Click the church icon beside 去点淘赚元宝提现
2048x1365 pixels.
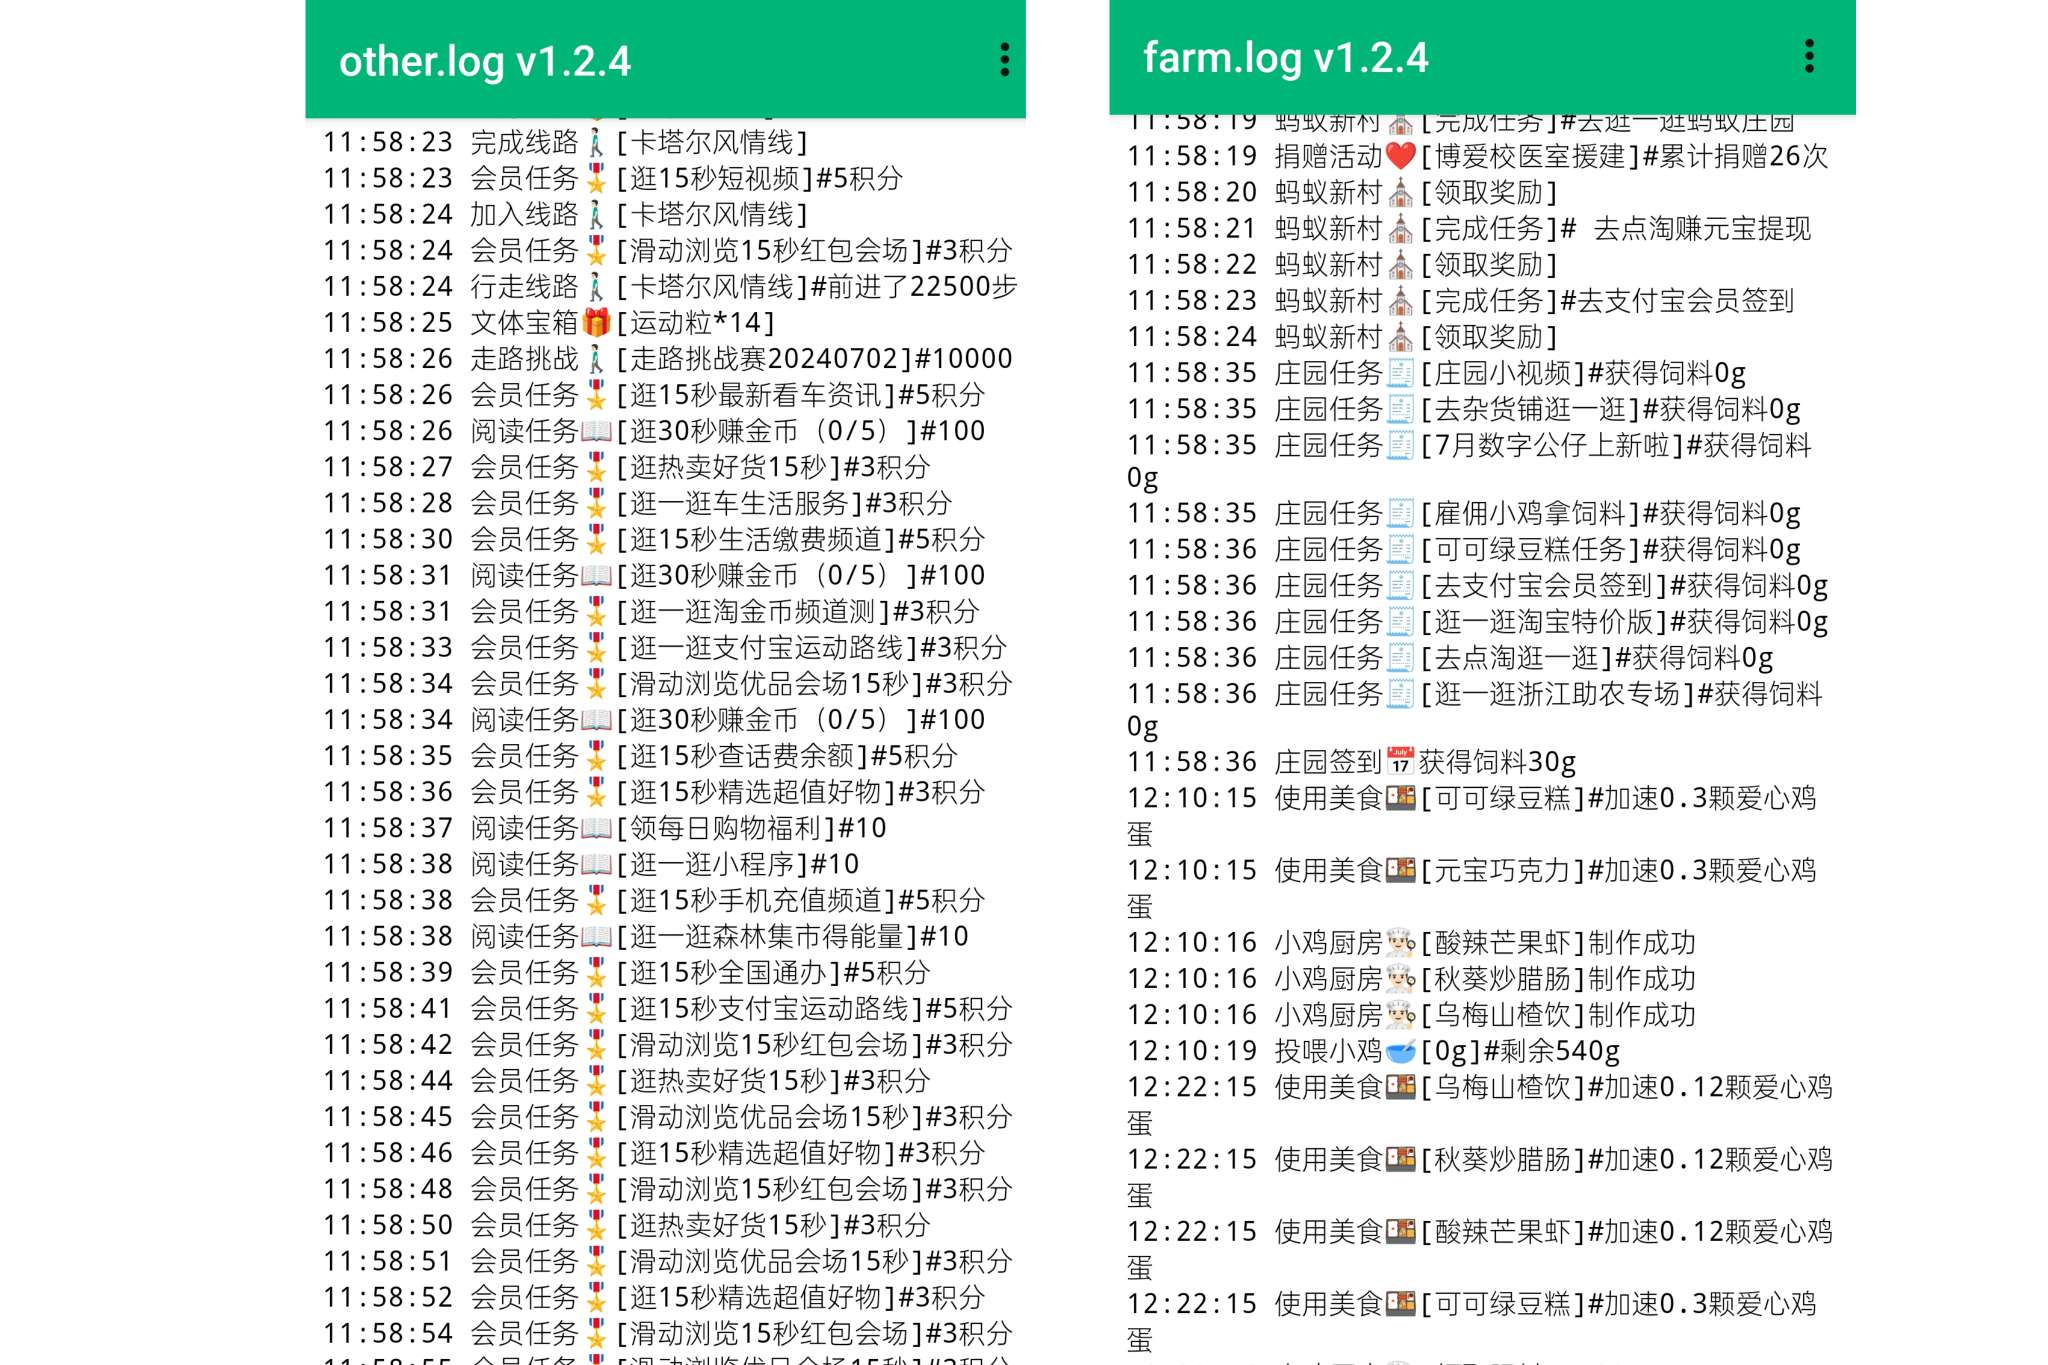point(1401,228)
